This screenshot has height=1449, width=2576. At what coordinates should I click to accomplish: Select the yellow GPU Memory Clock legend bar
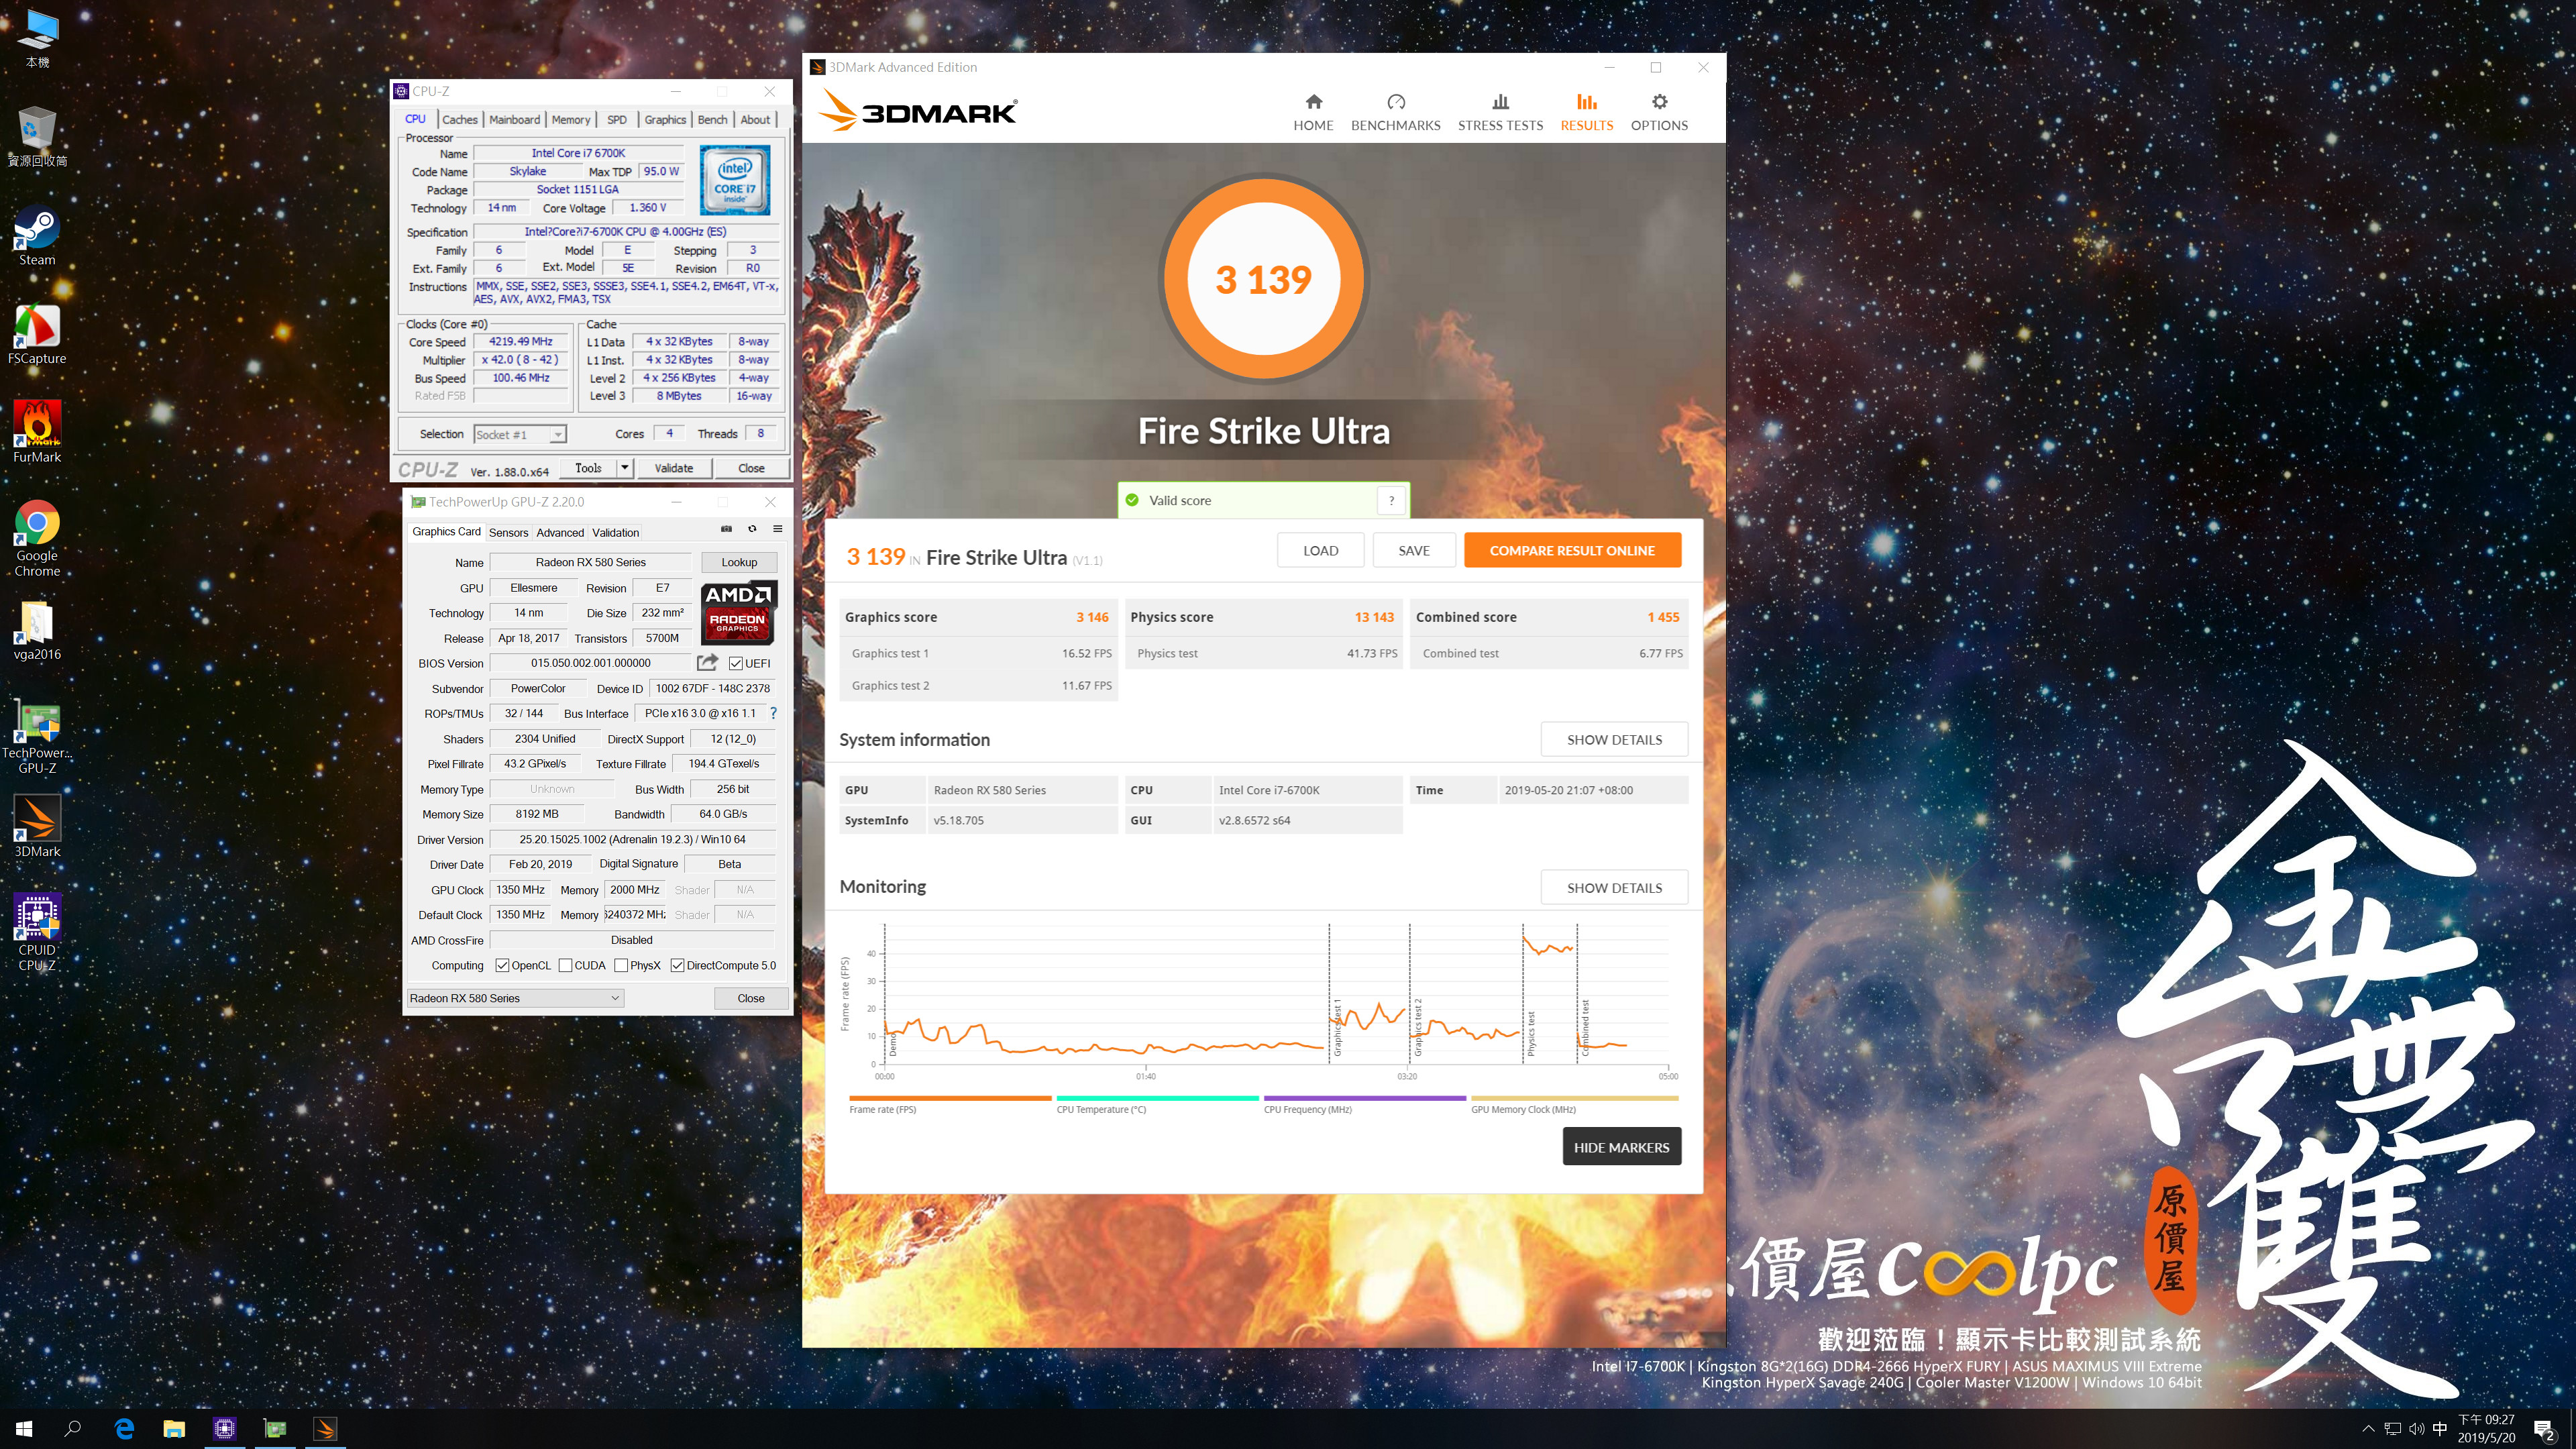pos(1574,1098)
